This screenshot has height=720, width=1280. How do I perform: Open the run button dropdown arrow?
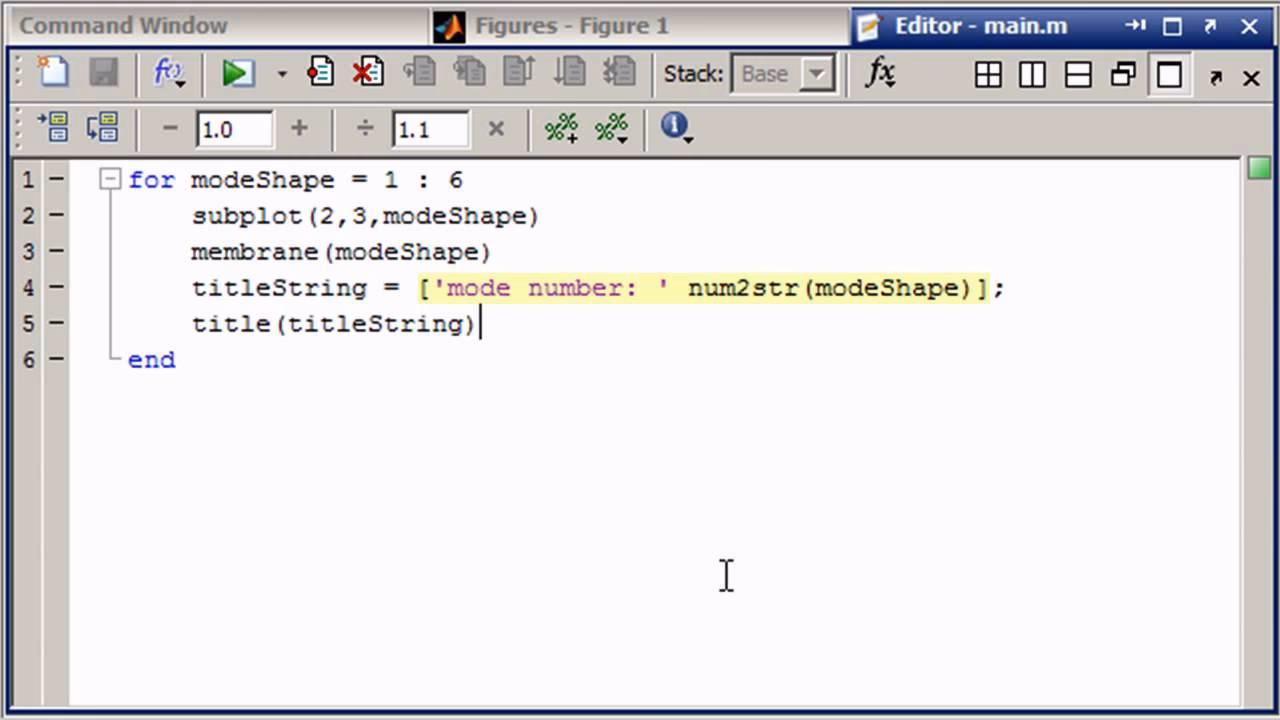pyautogui.click(x=281, y=73)
